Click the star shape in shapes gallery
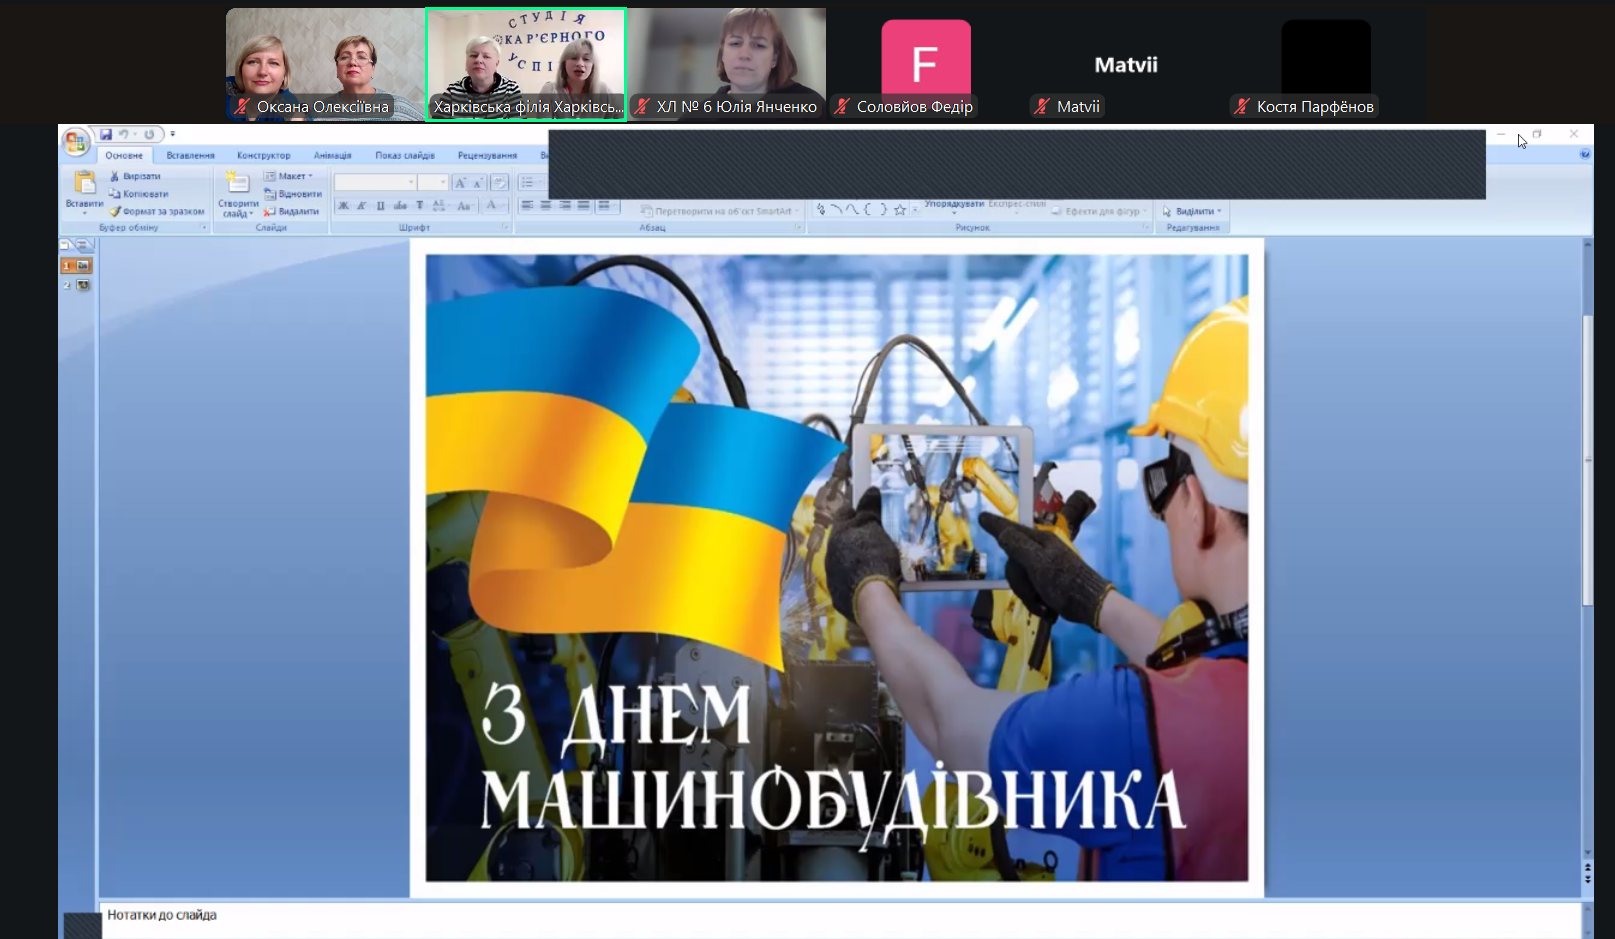The height and width of the screenshot is (939, 1615). click(x=900, y=210)
